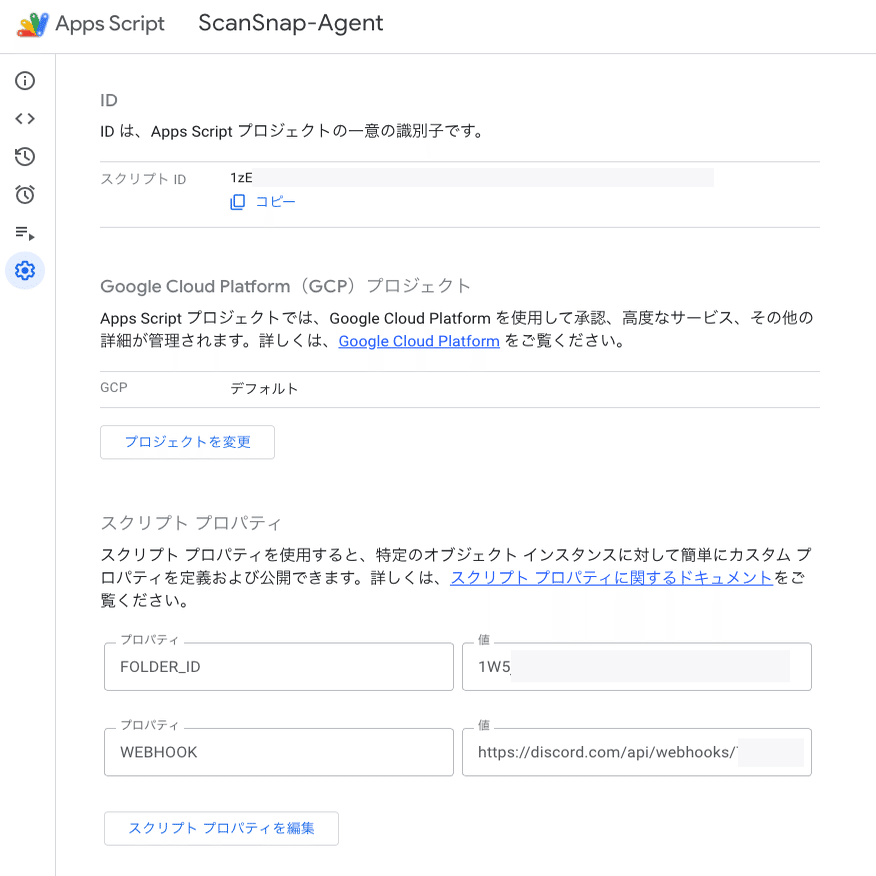Open the Overview info icon in sidebar
The image size is (876, 876).
pyautogui.click(x=25, y=81)
